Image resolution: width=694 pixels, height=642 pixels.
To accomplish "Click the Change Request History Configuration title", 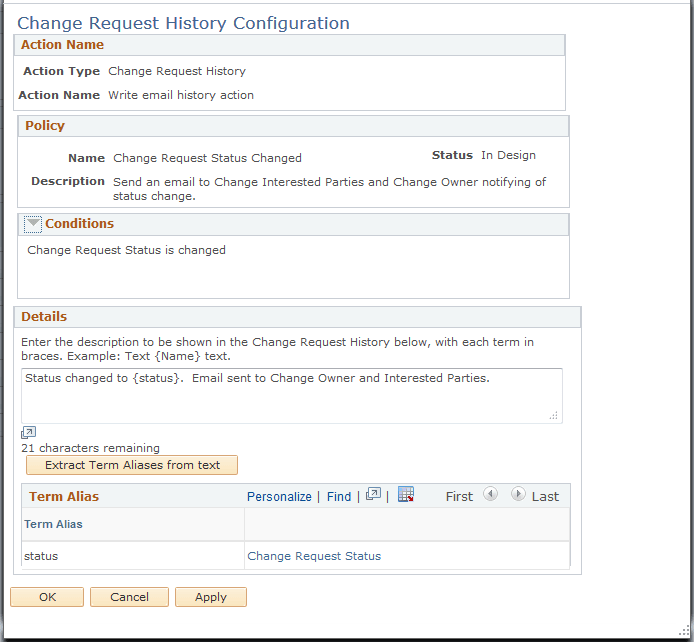I will 183,23.
